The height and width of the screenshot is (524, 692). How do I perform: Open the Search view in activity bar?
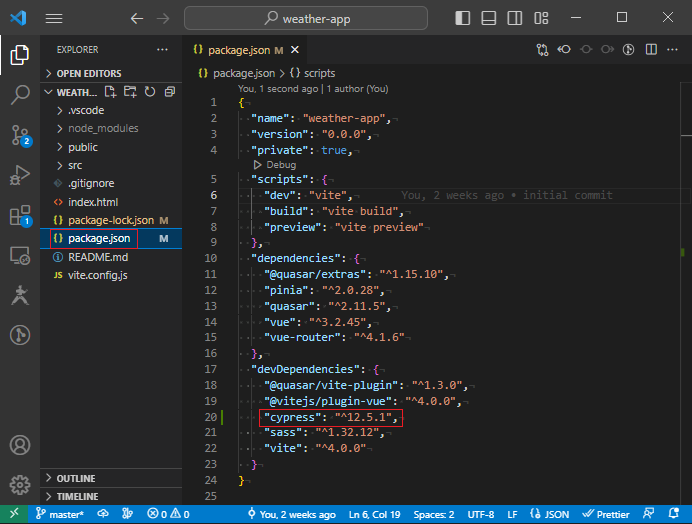click(20, 94)
